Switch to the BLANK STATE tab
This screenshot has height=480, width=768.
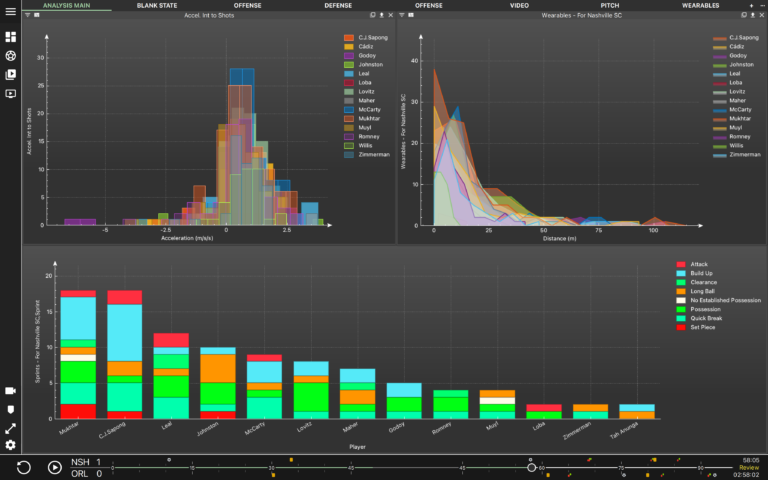157,5
